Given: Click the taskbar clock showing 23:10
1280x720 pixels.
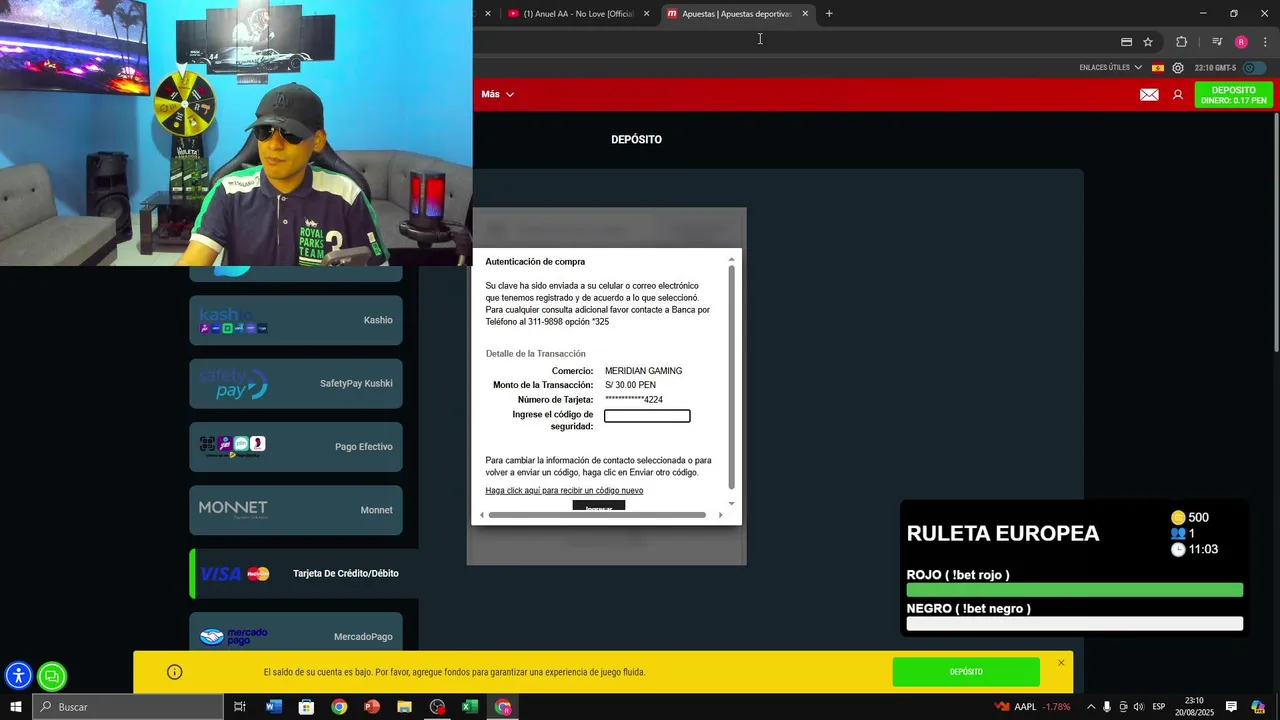Looking at the screenshot, I should click(1194, 707).
